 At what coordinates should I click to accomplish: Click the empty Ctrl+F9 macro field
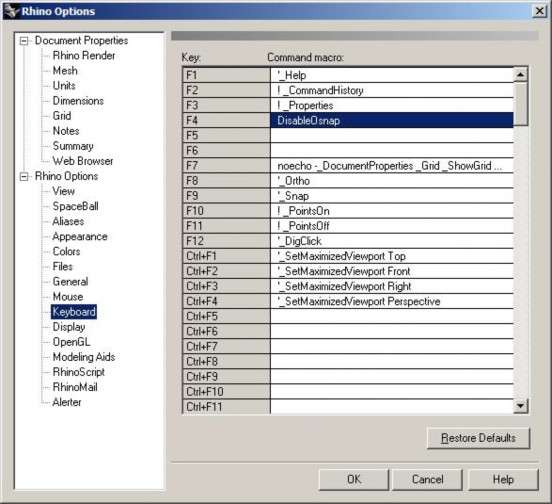(392, 377)
